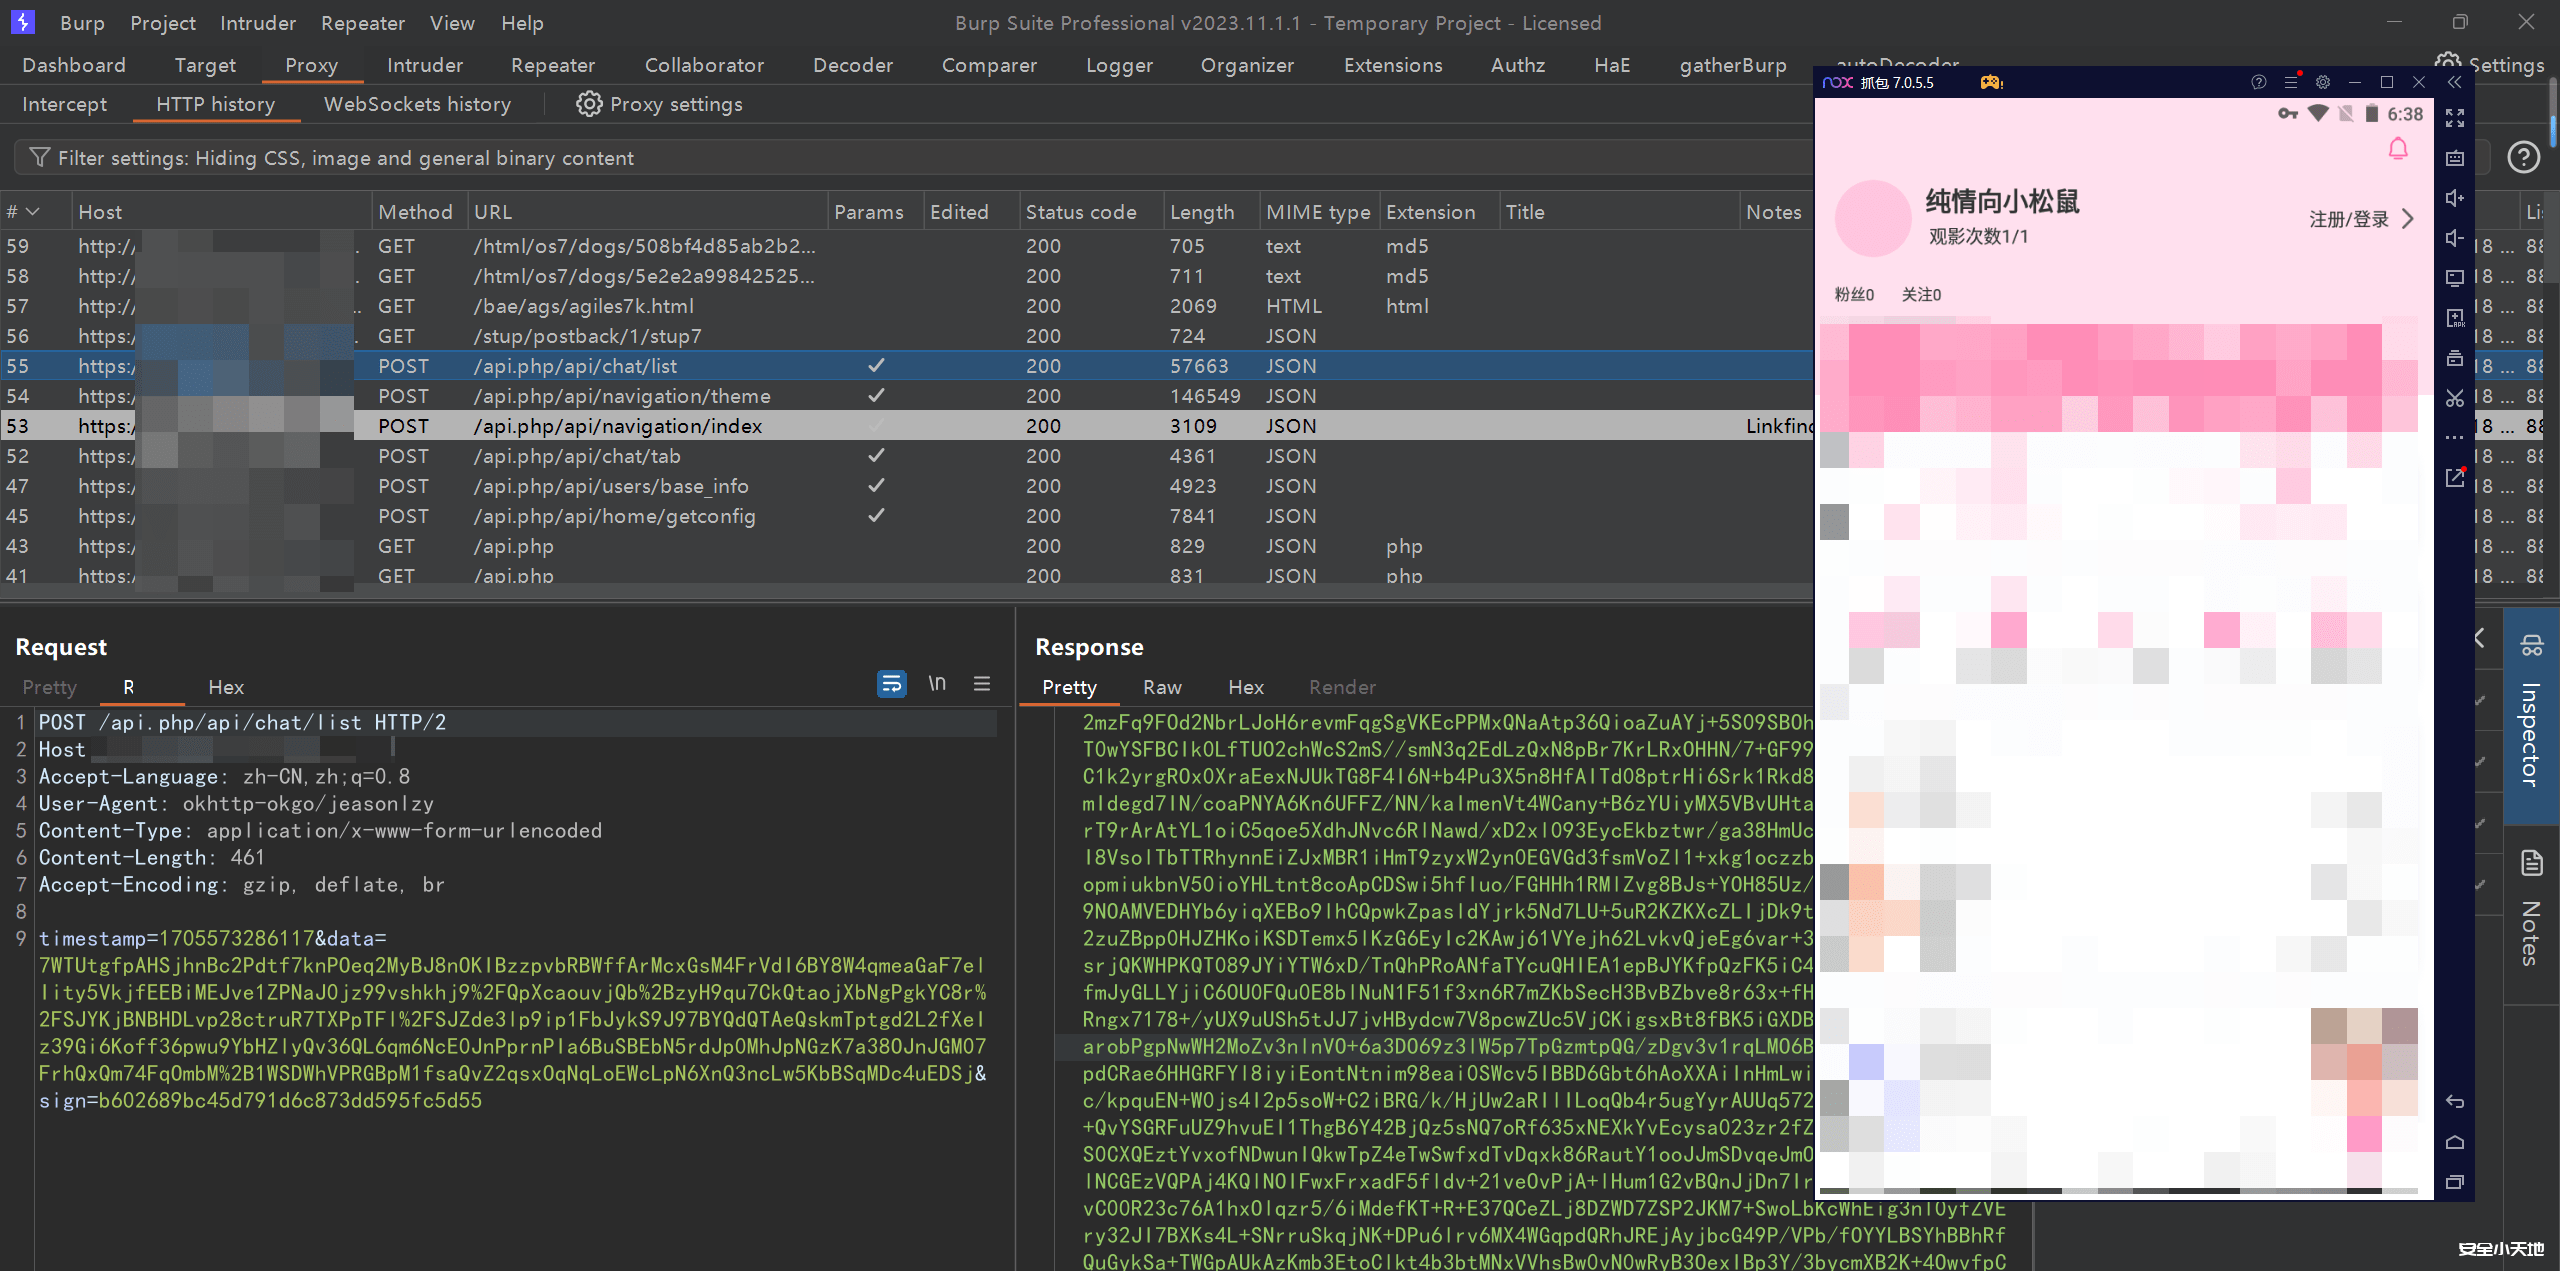Sort by the # column dropdown arrow
Image resolution: width=2560 pixels, height=1271 pixels.
(x=33, y=212)
